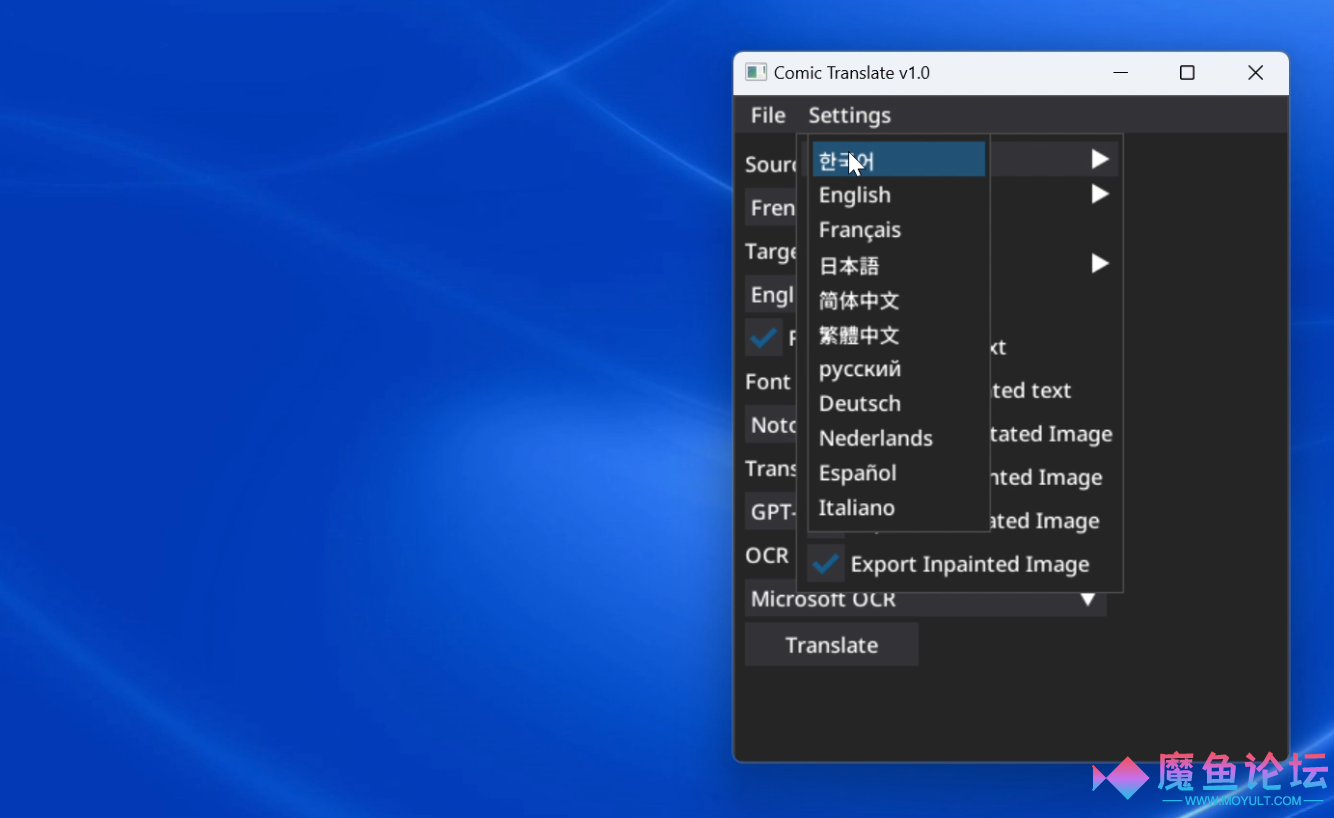Open the File menu

click(768, 115)
